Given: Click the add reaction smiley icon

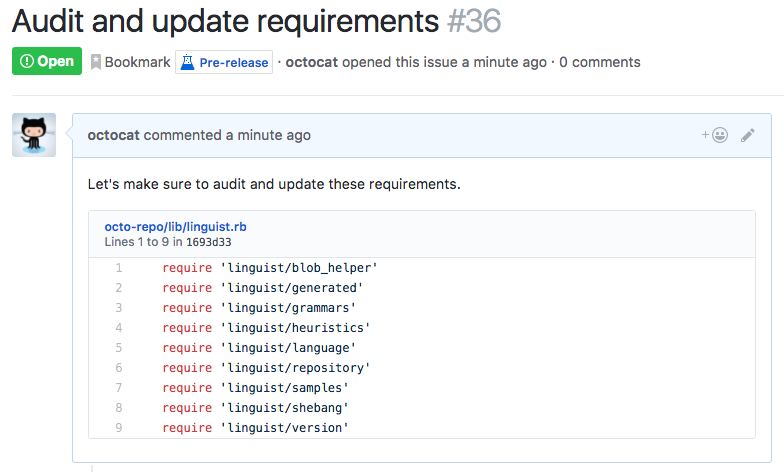Looking at the screenshot, I should click(x=715, y=135).
